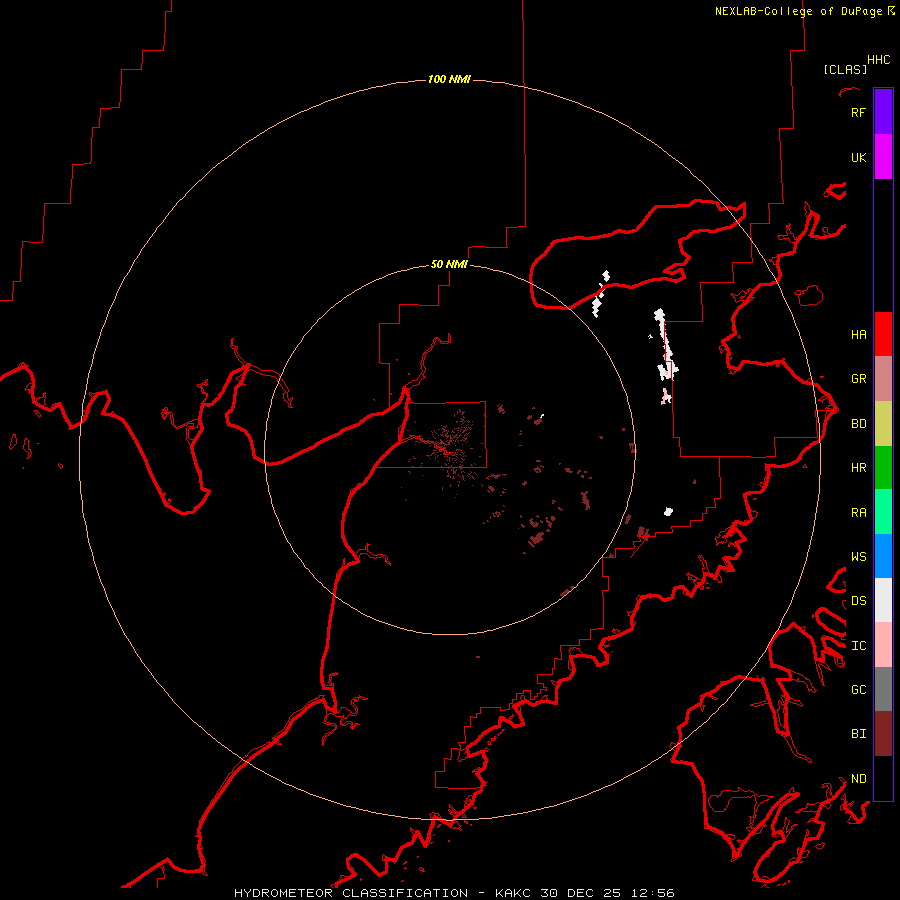
Task: Click the HR green legend swatch
Action: (x=883, y=467)
